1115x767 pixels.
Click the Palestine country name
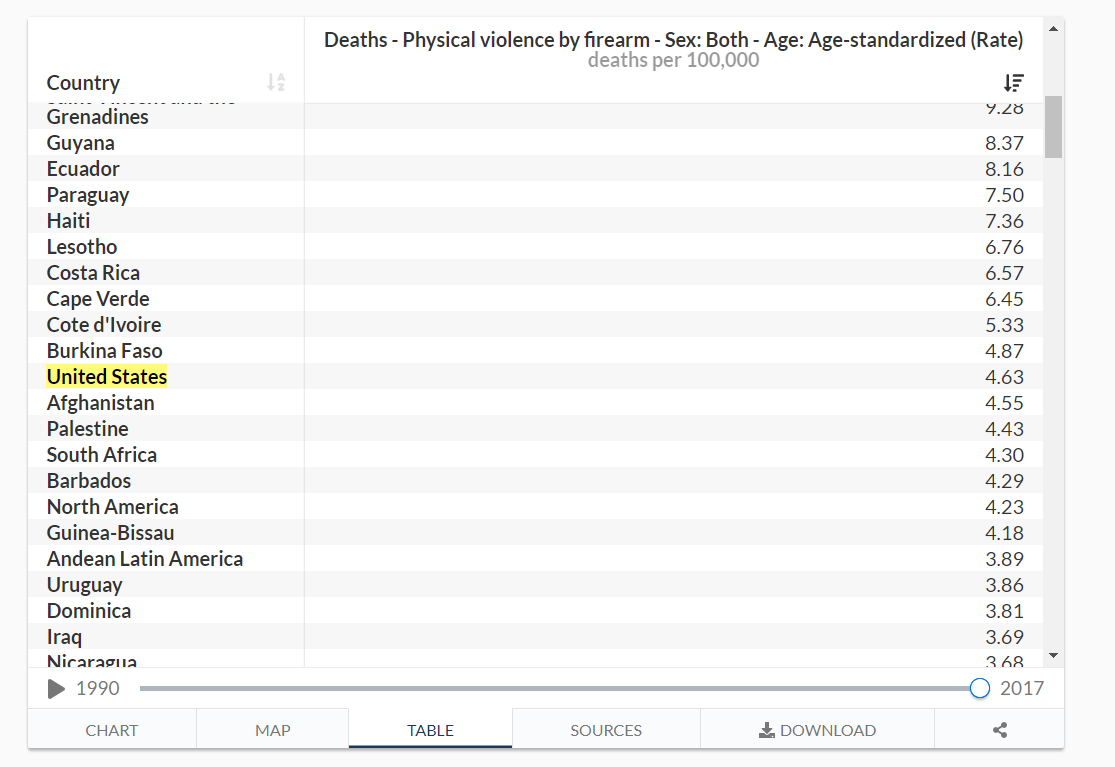click(x=87, y=429)
